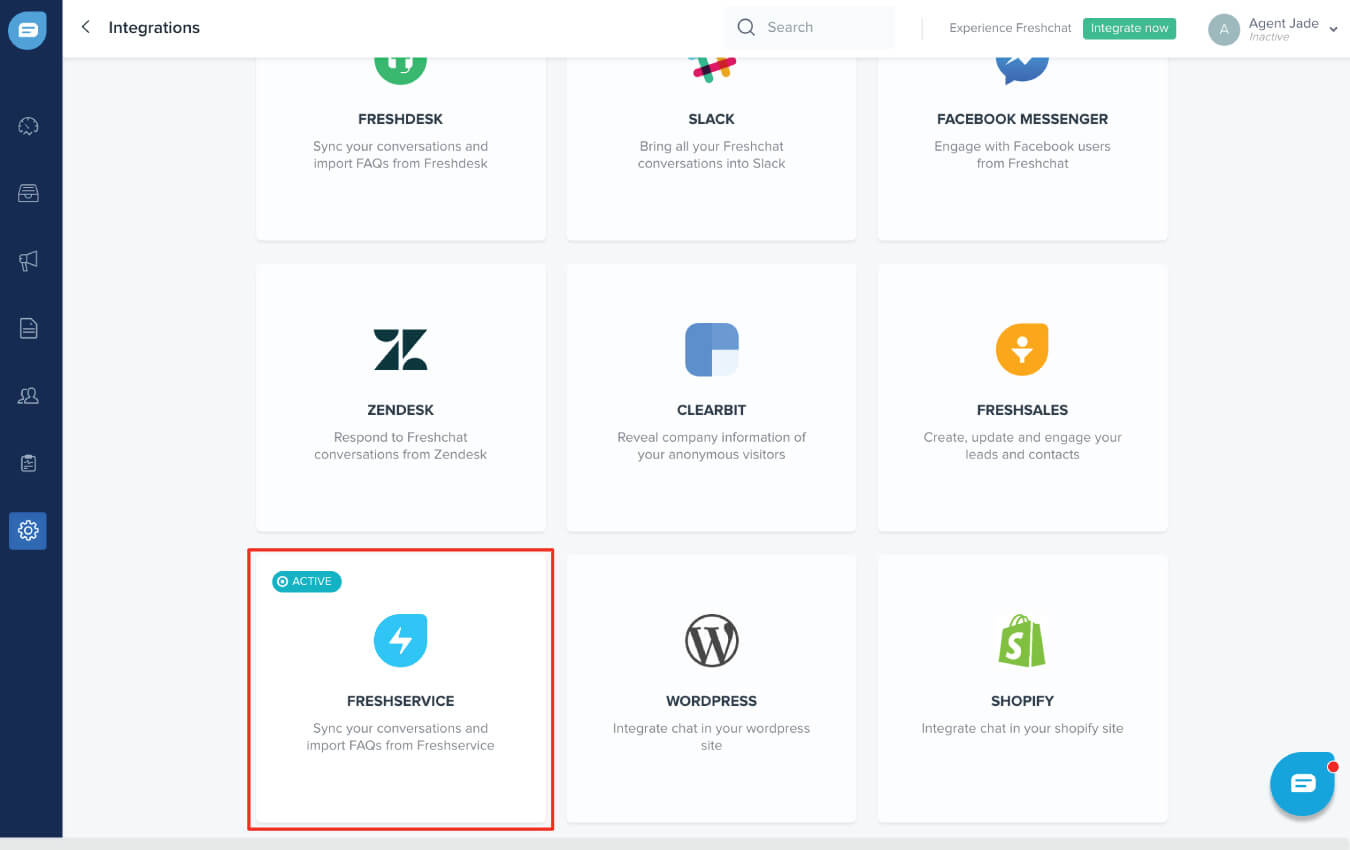Click 'Respond to Freshchat conversations from Zendesk' description
This screenshot has width=1350, height=850.
coord(400,446)
